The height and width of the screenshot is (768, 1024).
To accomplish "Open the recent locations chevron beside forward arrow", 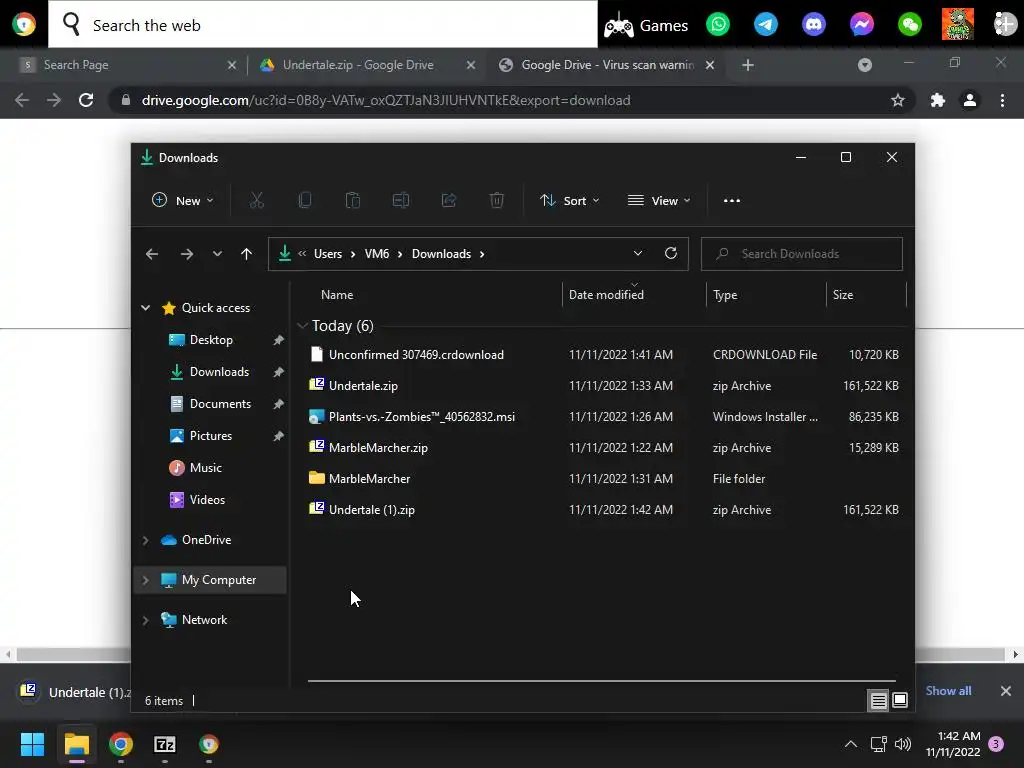I will coord(217,254).
